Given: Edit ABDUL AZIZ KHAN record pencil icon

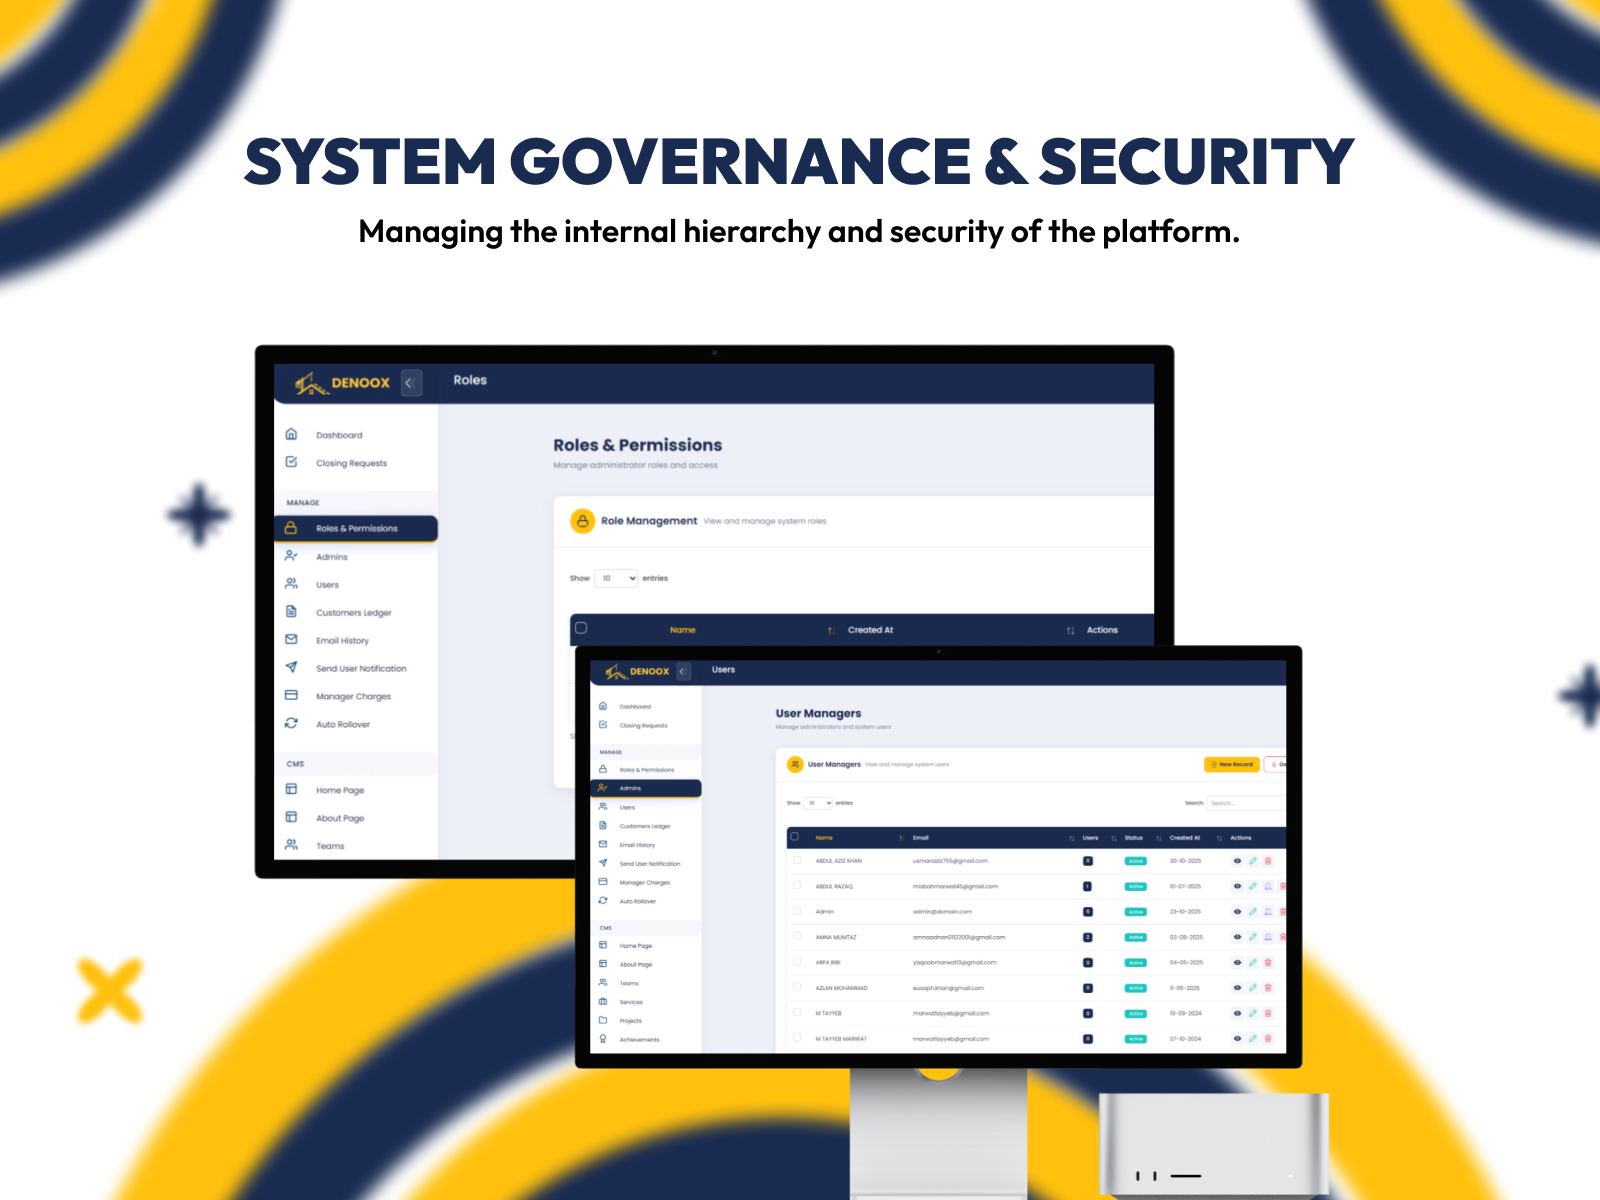Looking at the screenshot, I should (x=1253, y=861).
